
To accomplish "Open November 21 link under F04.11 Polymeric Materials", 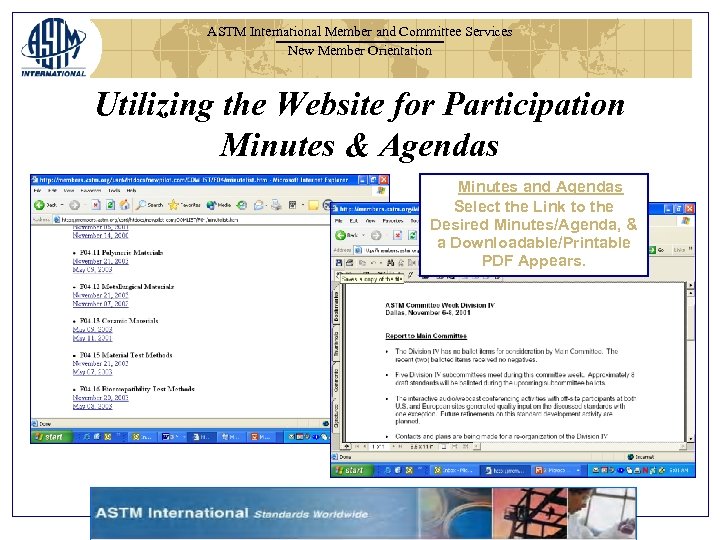I will [x=100, y=261].
